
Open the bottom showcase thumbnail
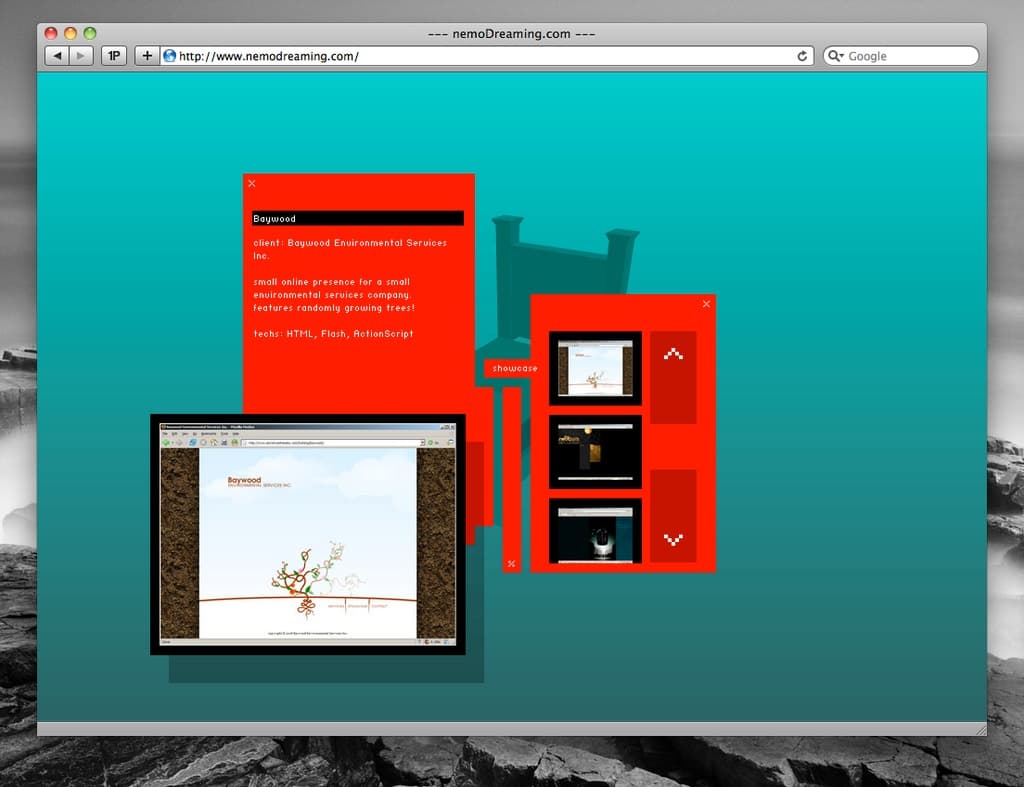coord(595,531)
